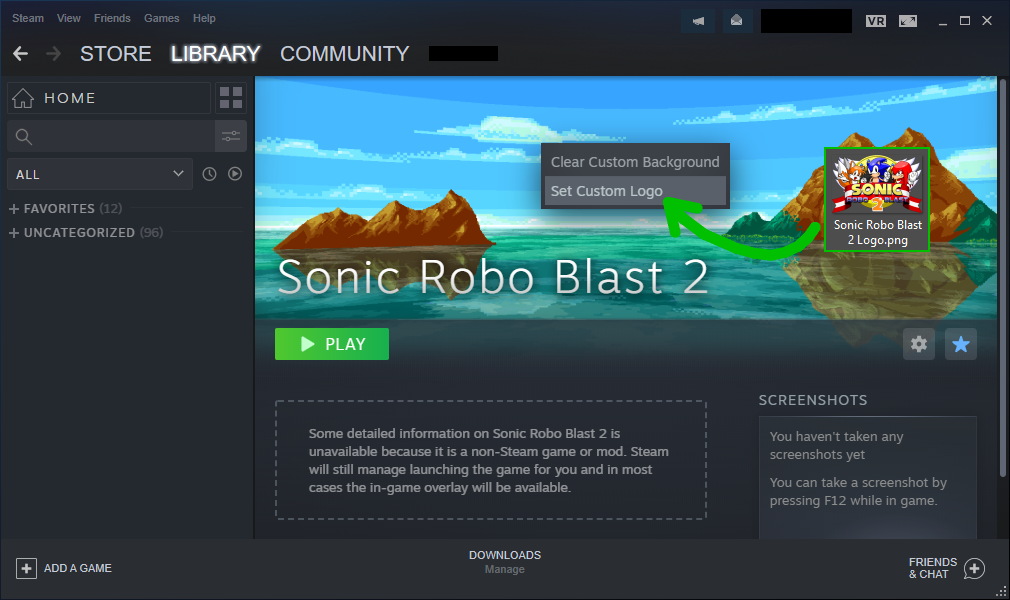Click the library search magnifier icon
1010x600 pixels.
(x=24, y=137)
